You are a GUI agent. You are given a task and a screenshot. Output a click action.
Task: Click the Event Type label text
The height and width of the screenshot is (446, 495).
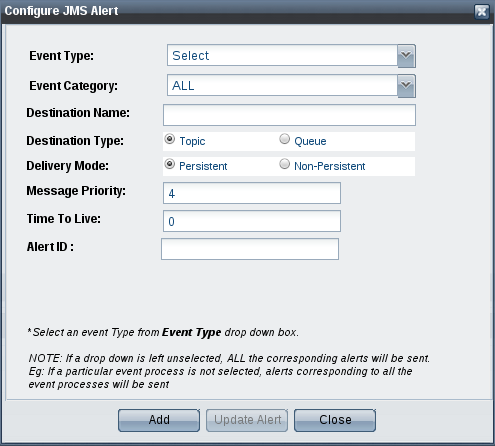pos(62,56)
